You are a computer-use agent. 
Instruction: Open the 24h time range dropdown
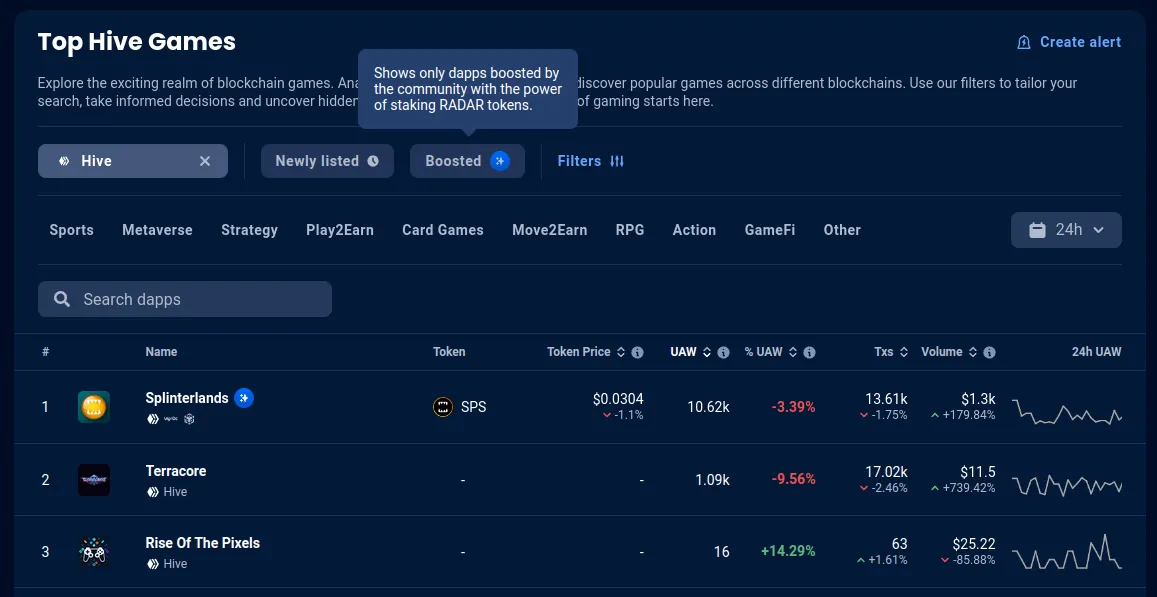(x=1066, y=230)
